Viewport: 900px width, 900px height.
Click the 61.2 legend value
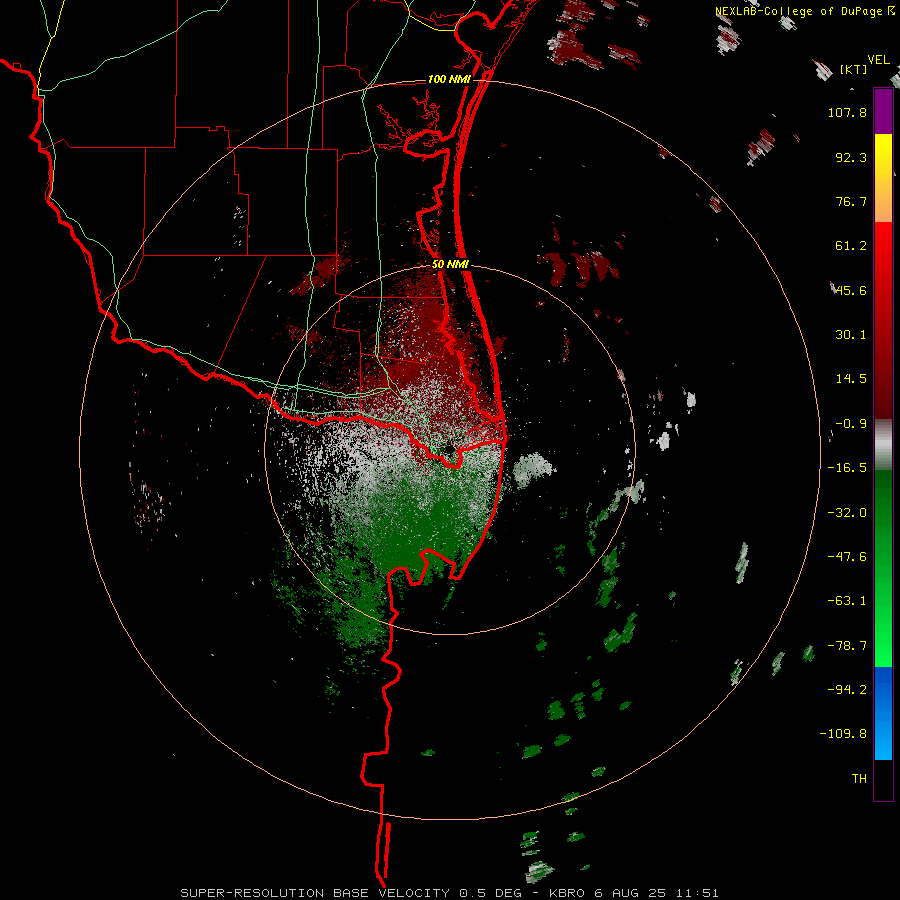click(x=851, y=246)
